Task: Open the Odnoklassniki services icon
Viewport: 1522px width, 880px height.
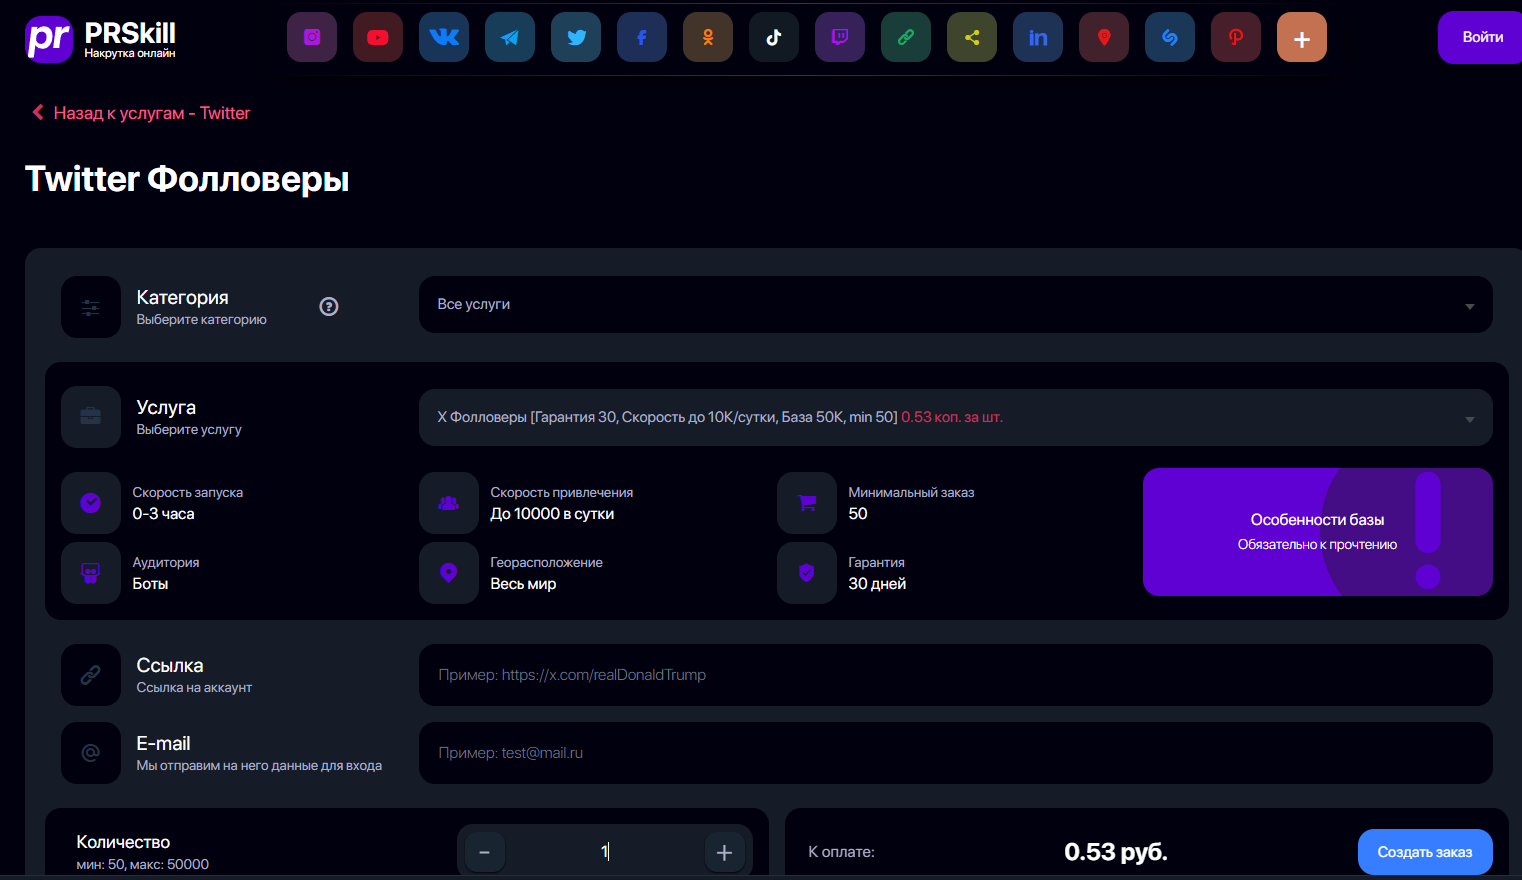Action: 708,37
